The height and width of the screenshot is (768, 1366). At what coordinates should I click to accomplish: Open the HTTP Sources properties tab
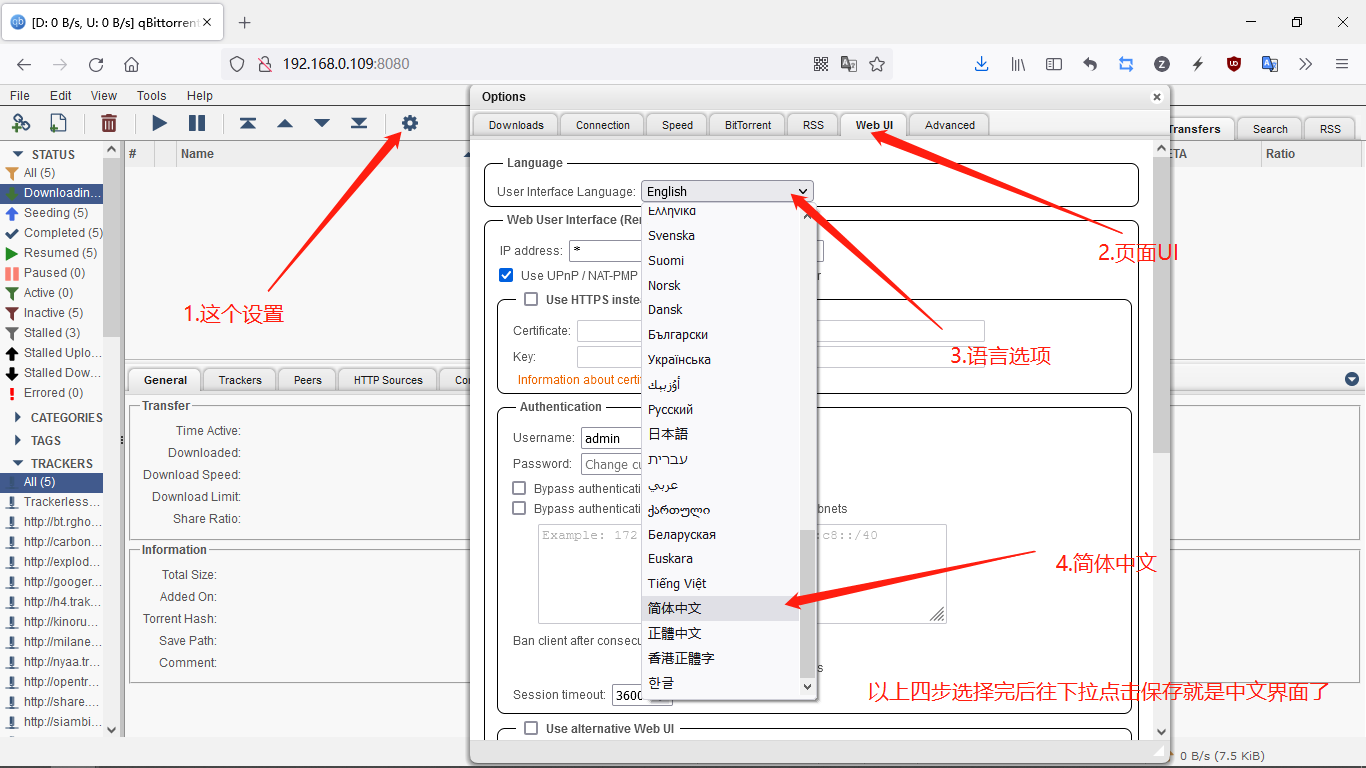pos(388,380)
